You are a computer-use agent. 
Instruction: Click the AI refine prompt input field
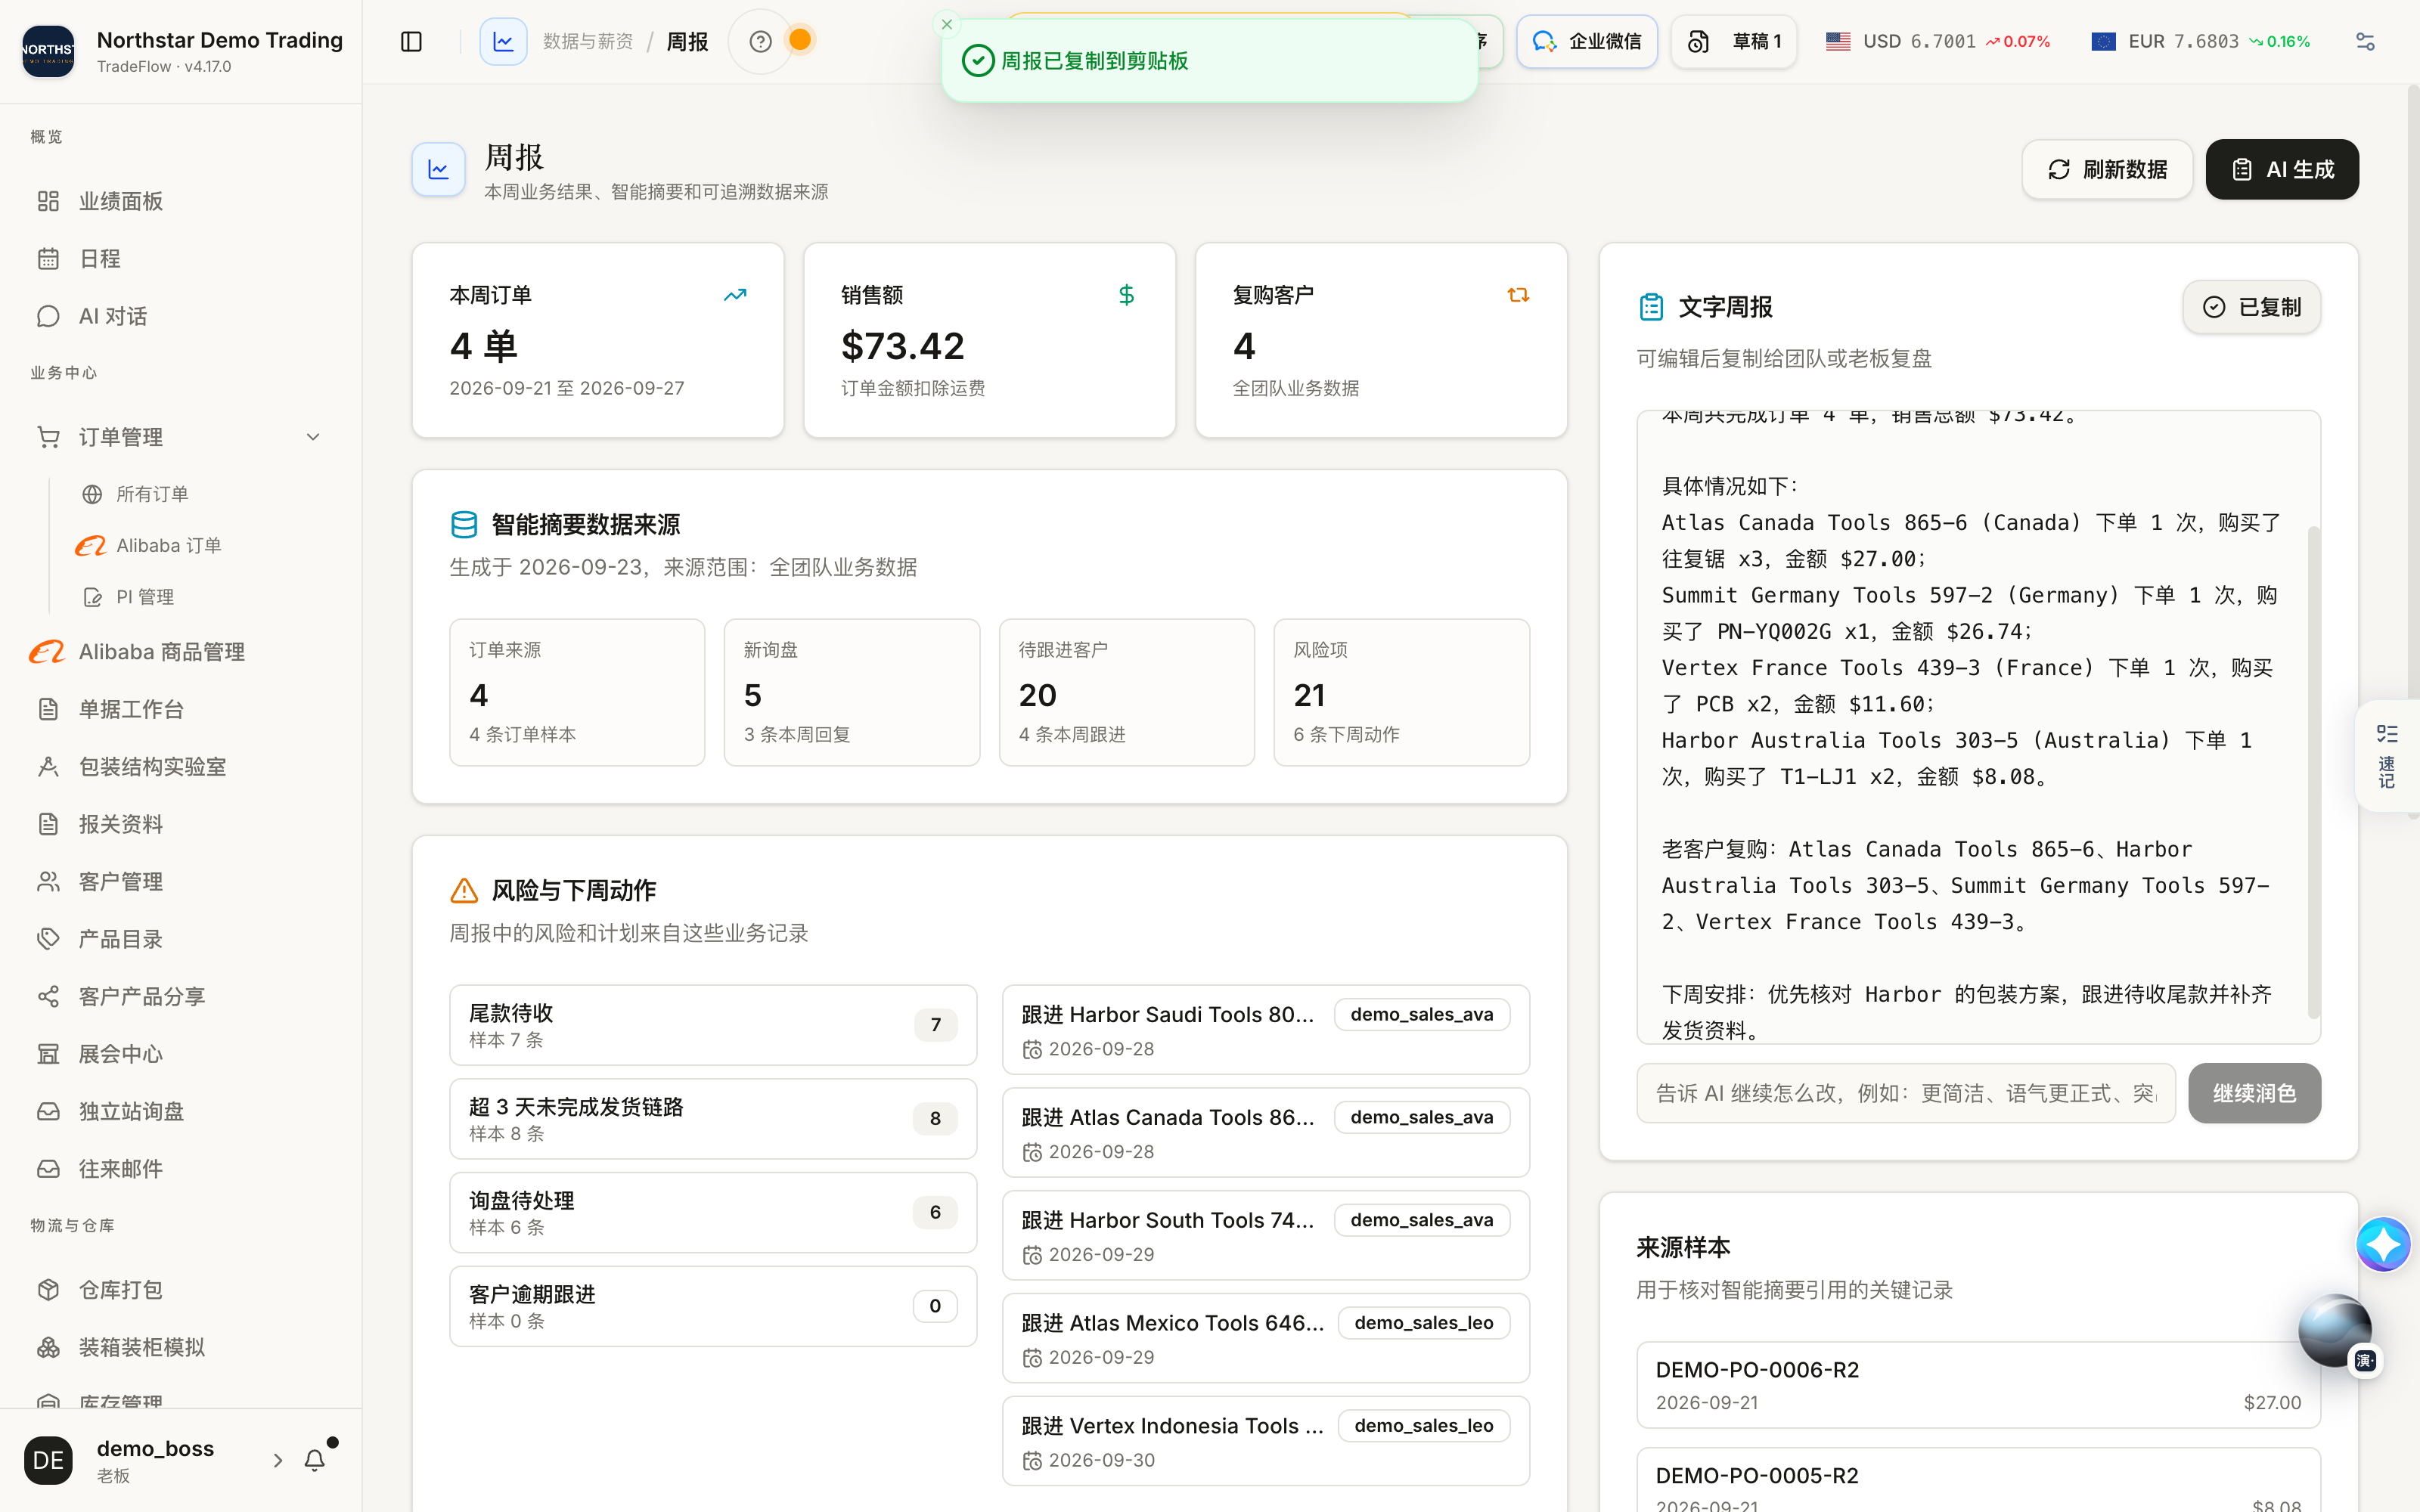pyautogui.click(x=1905, y=1093)
